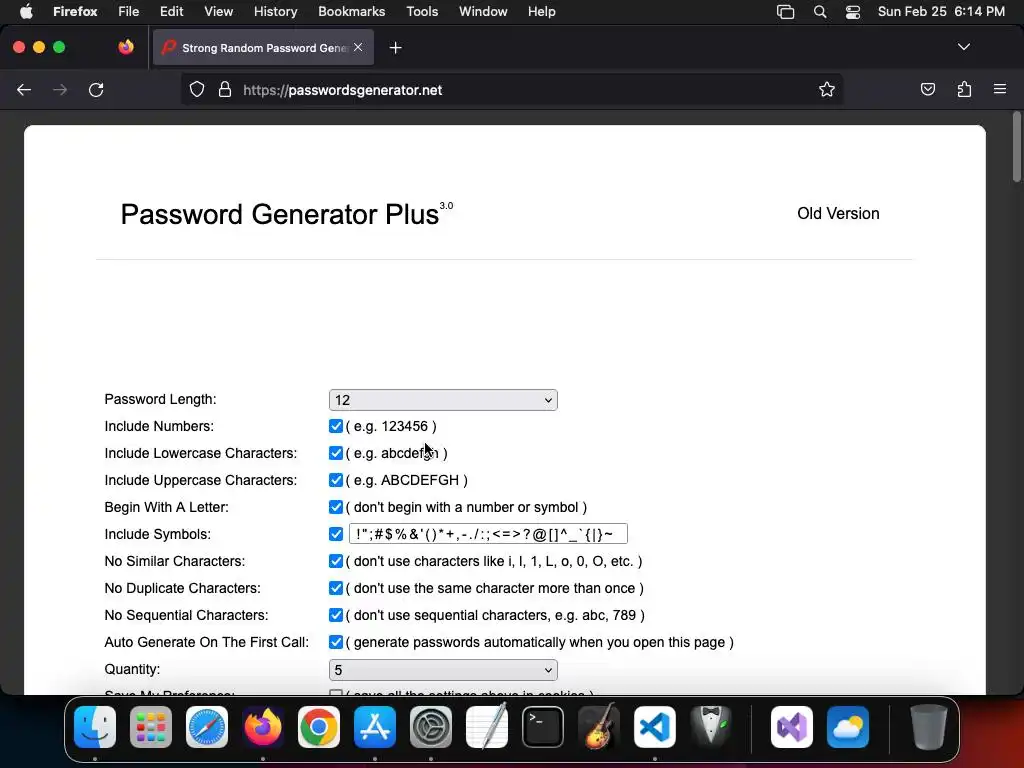Open the tracking protection shield icon
1024x768 pixels.
tap(197, 89)
